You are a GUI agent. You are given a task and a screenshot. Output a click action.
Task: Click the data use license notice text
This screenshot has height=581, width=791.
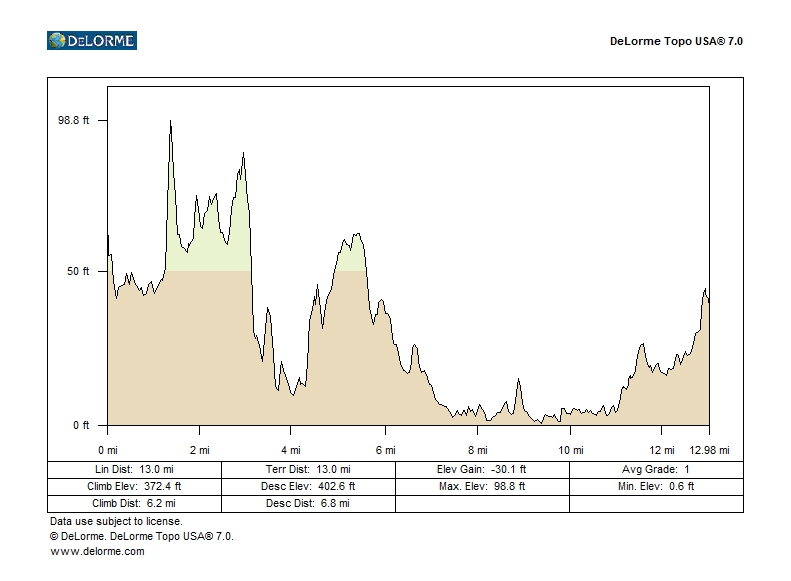click(116, 521)
